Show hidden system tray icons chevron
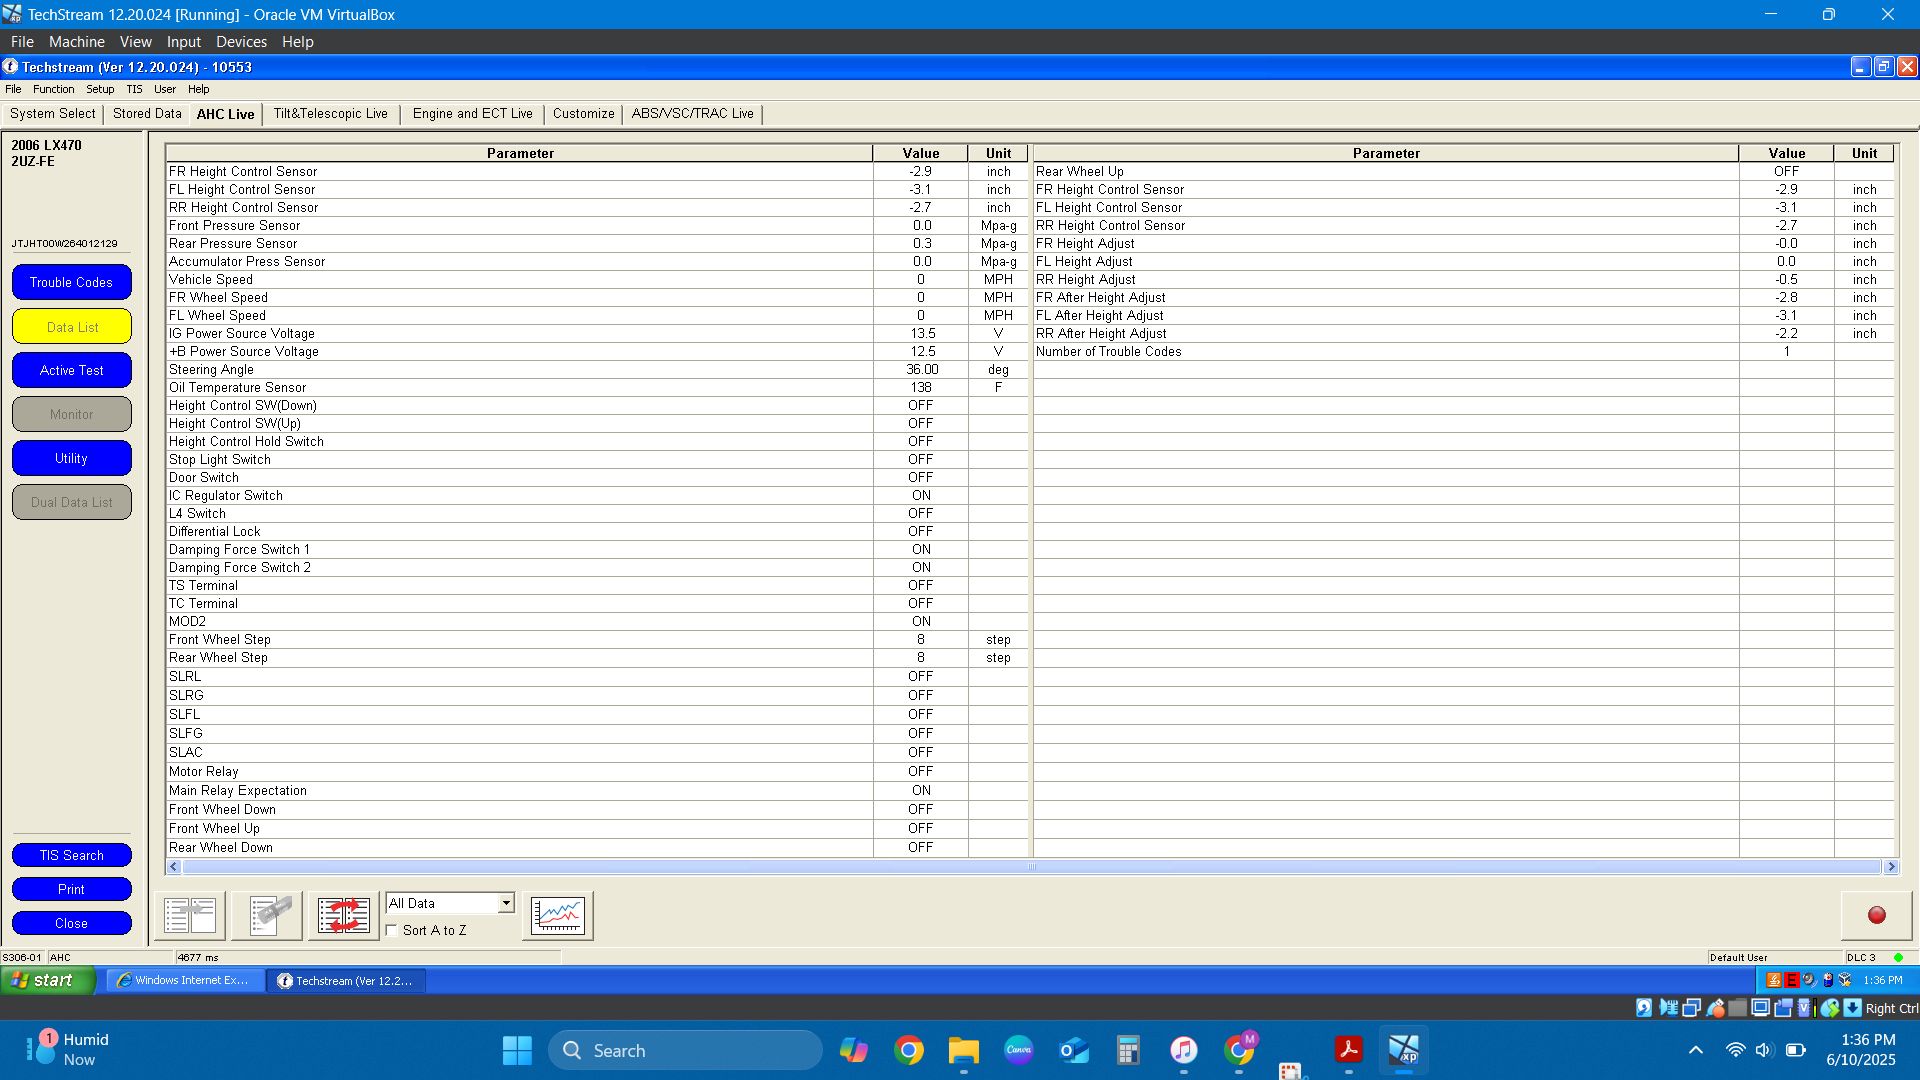Screen dimensions: 1920x1080 [1696, 1050]
